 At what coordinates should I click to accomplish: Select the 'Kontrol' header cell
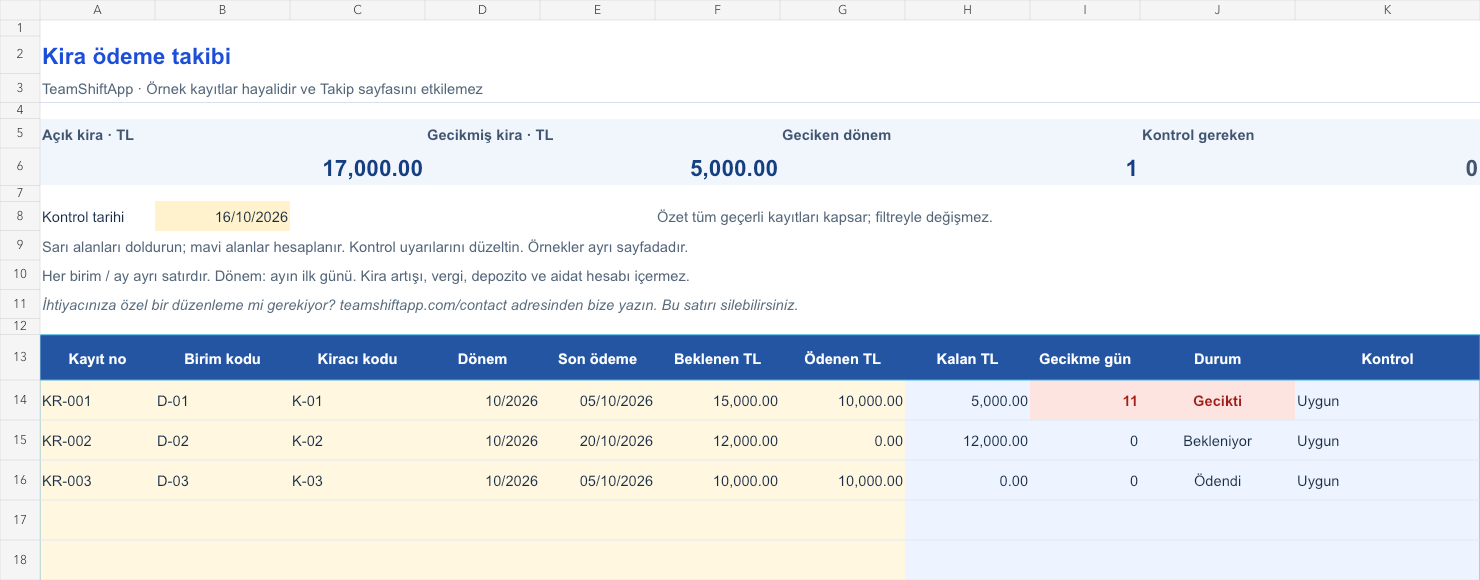point(1387,359)
